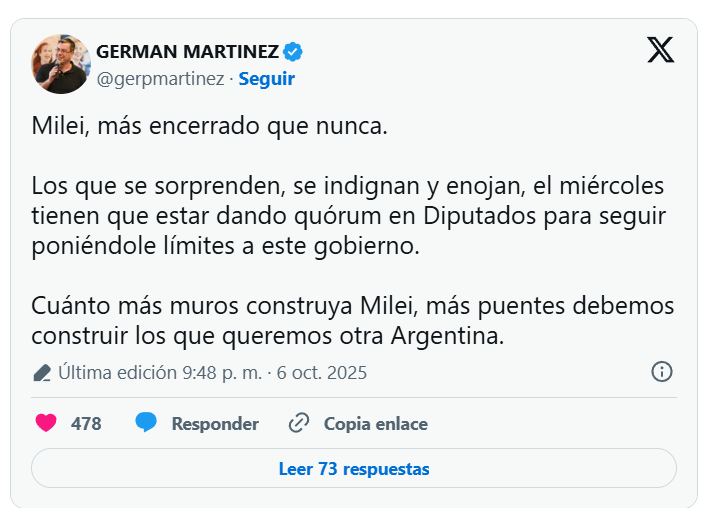Open Leer 73 respuestas
This screenshot has height=522, width=706.
pos(353,468)
